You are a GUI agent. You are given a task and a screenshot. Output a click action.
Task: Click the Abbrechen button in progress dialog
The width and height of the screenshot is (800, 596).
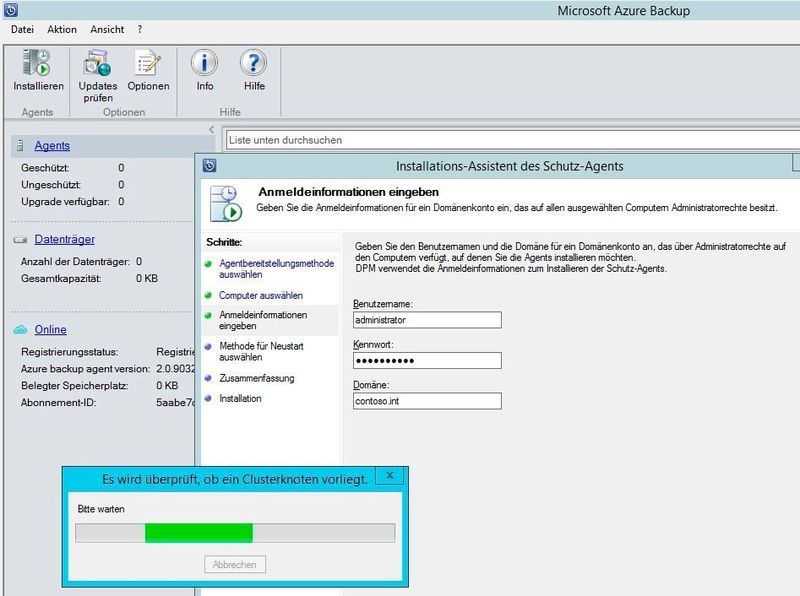click(x=235, y=564)
